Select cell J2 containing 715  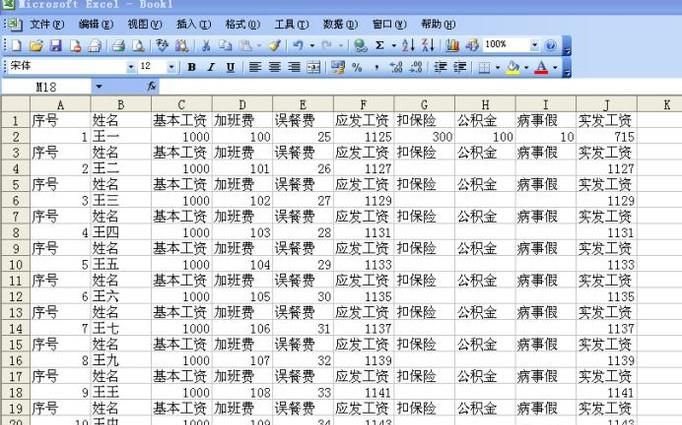[x=606, y=137]
